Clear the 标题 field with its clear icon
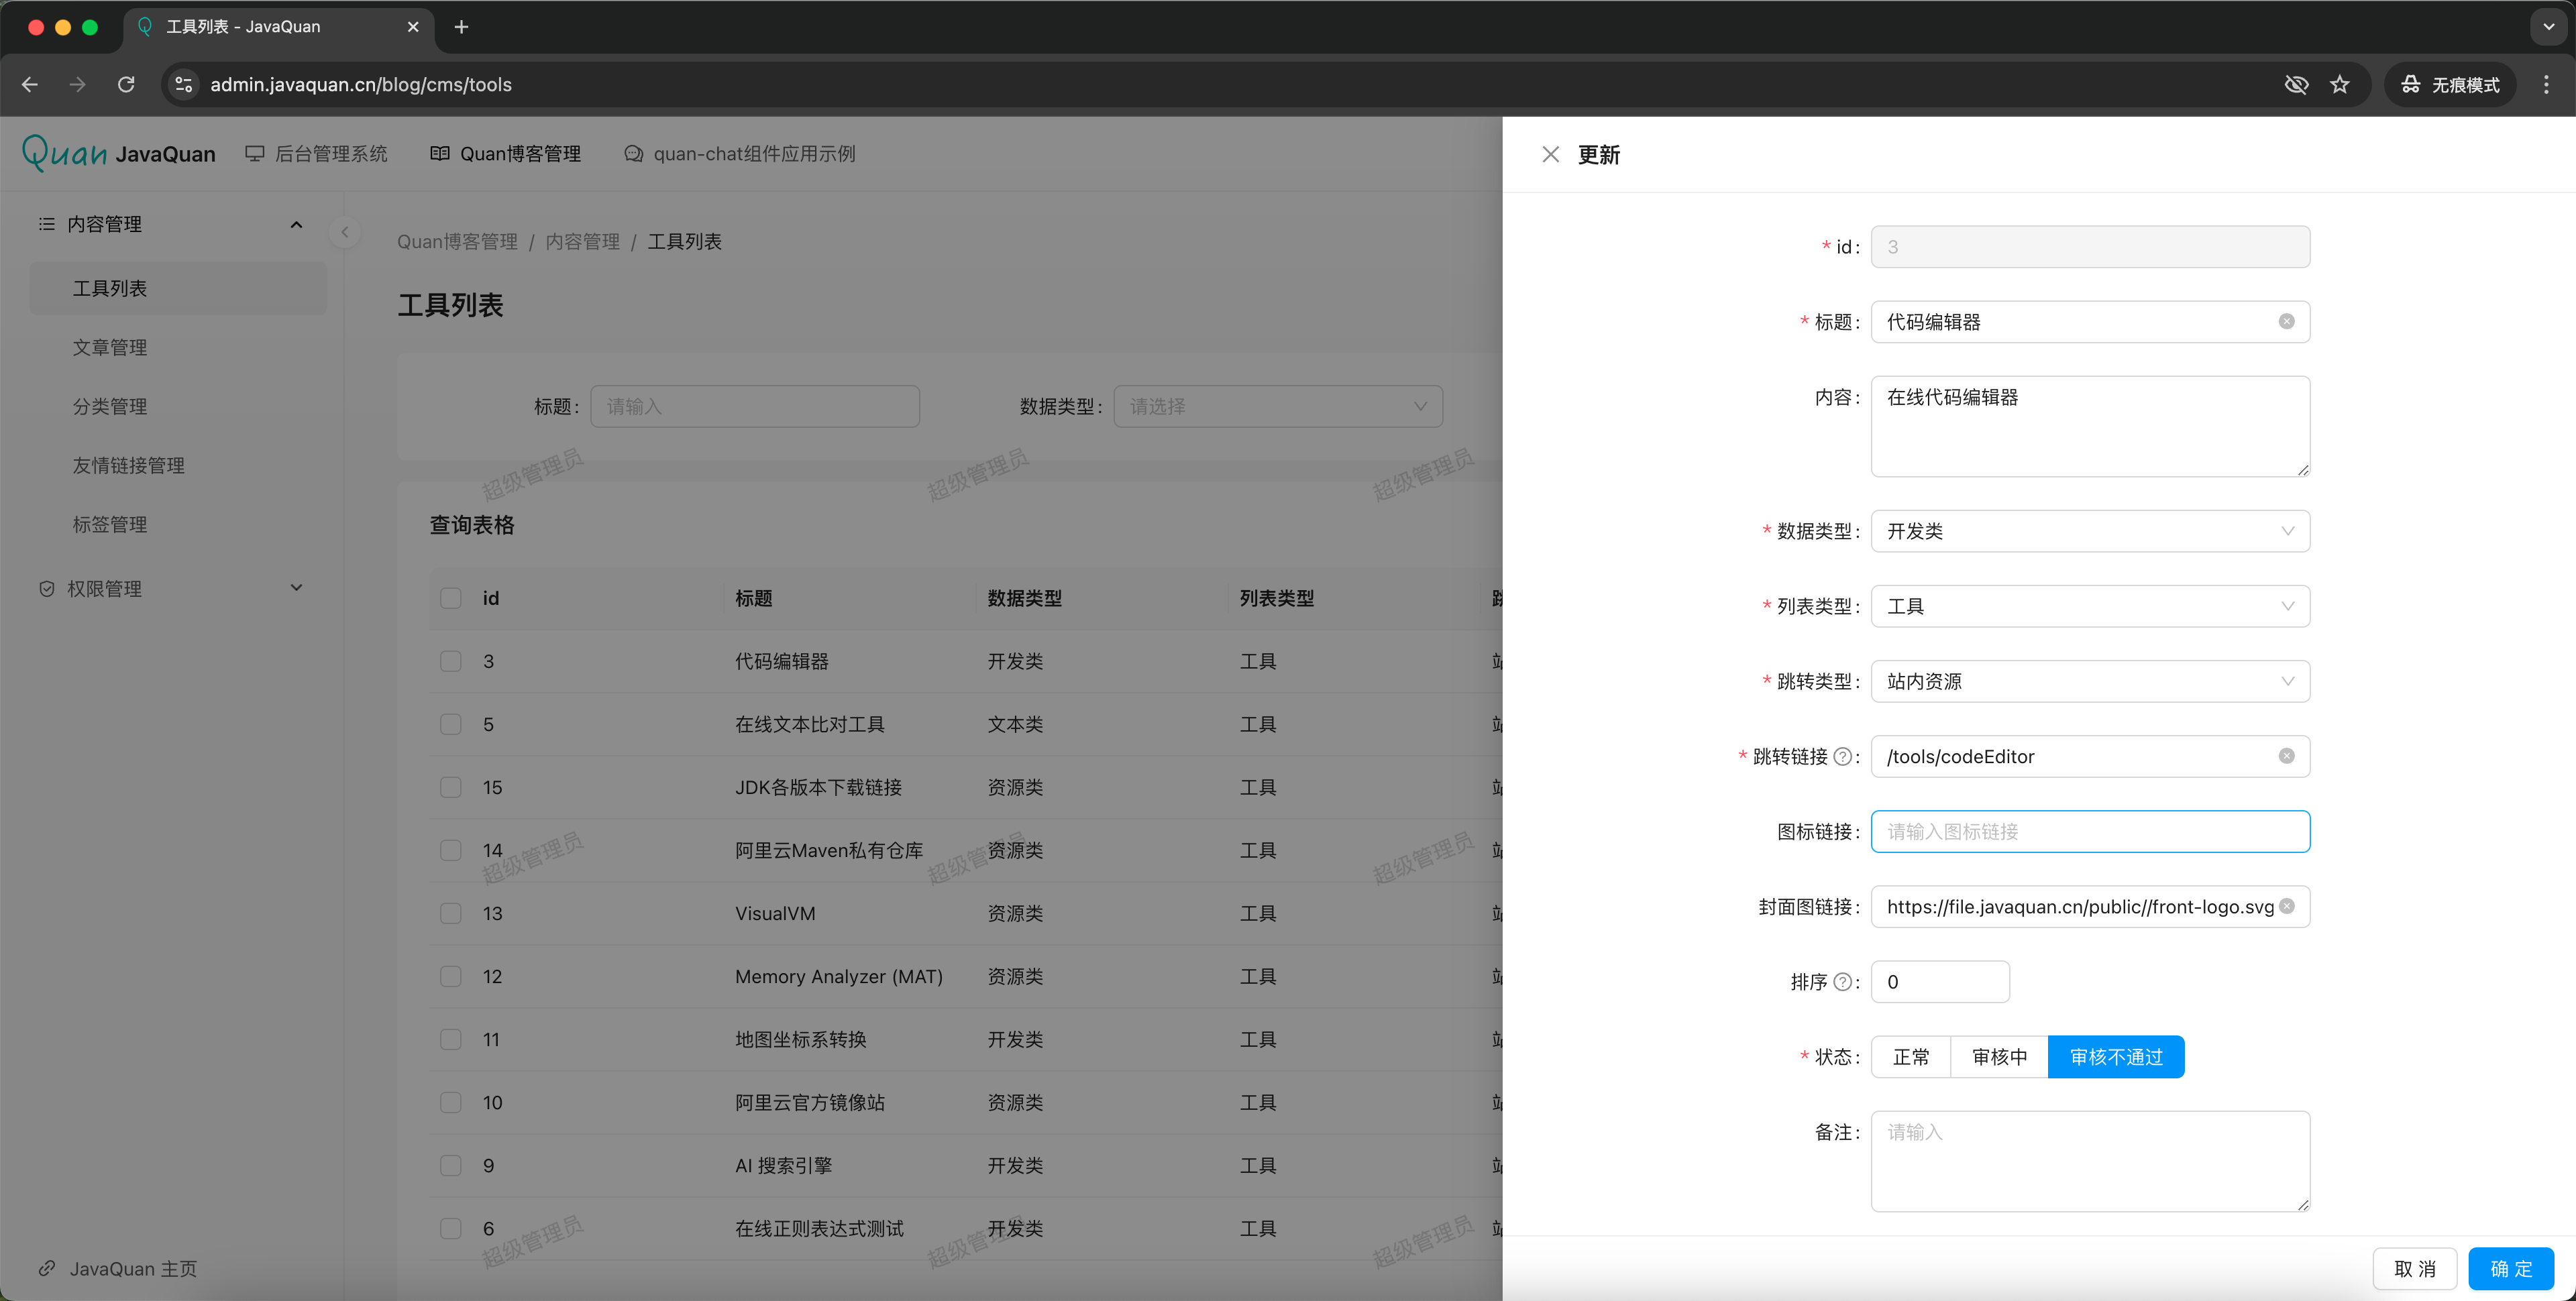Viewport: 2576px width, 1301px height. tap(2286, 321)
